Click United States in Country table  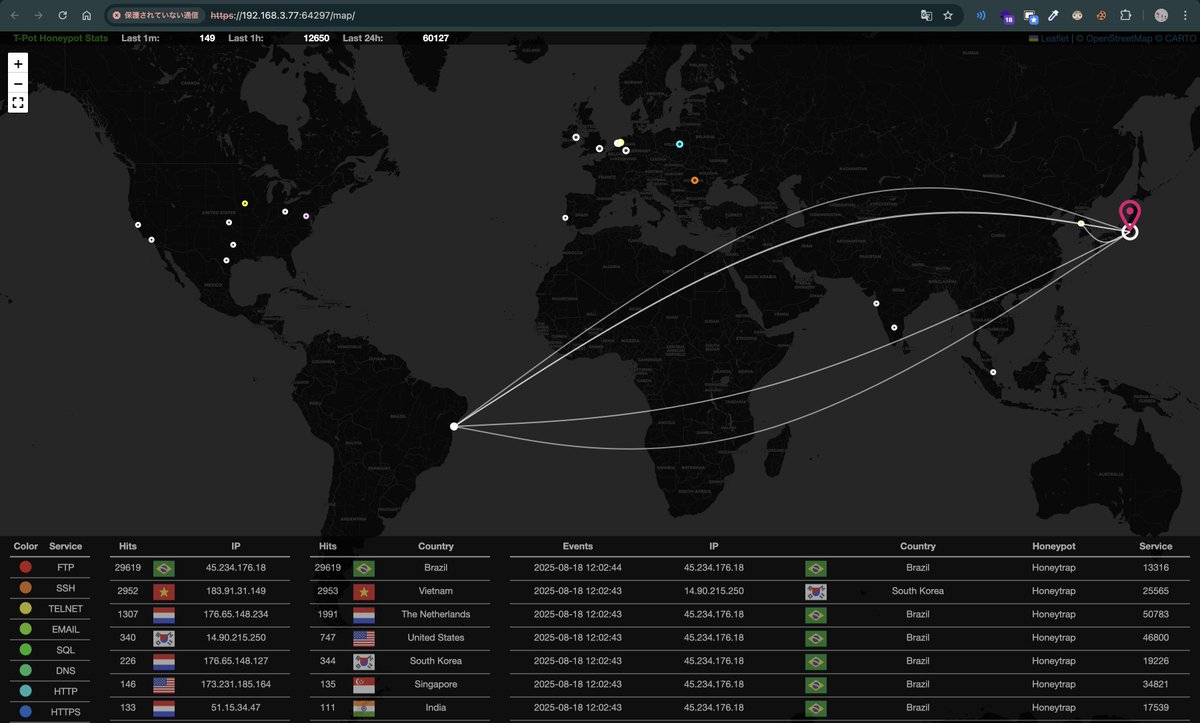[x=436, y=637]
